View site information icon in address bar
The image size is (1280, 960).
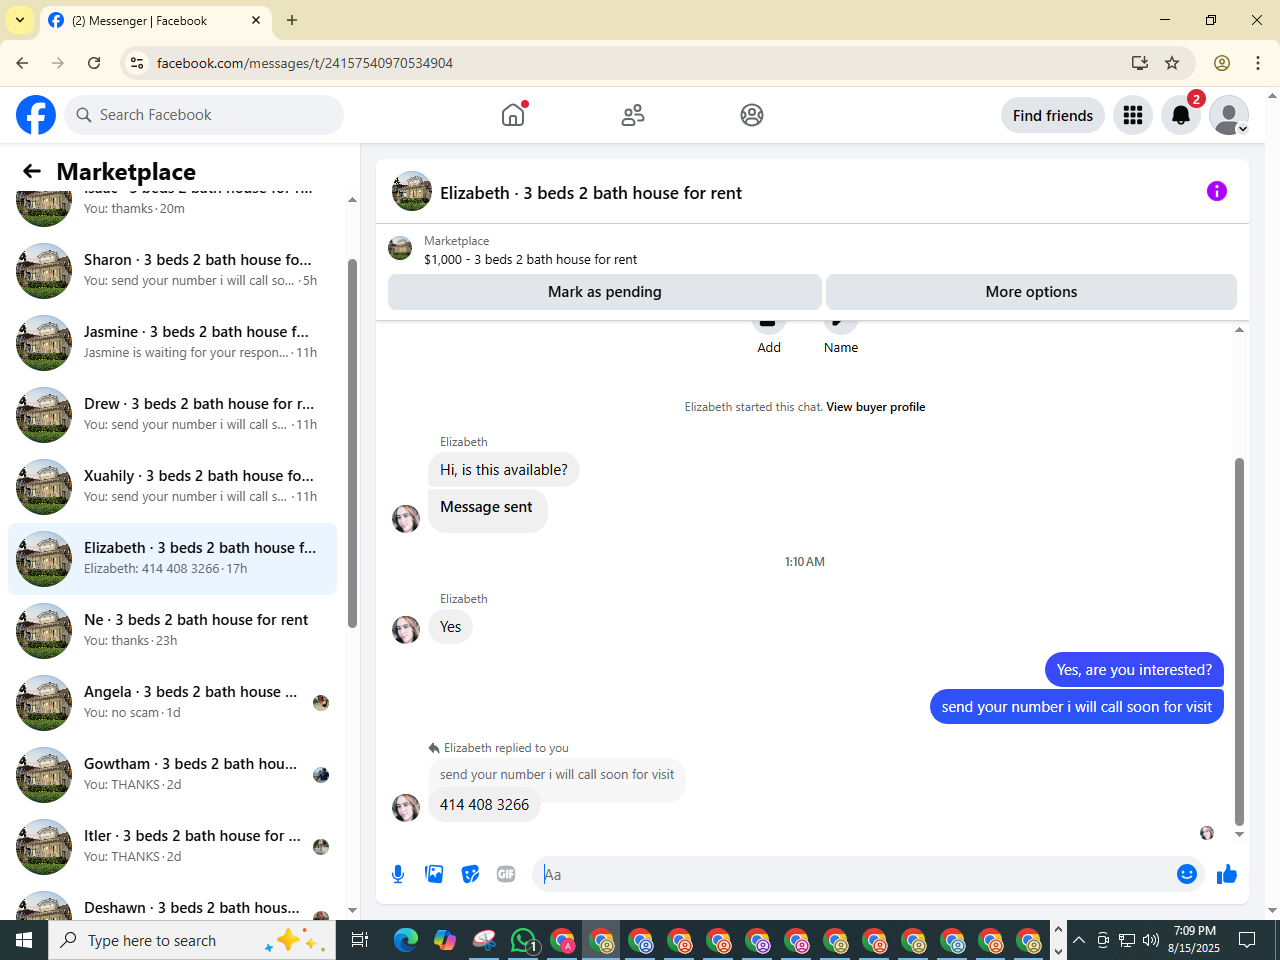138,63
